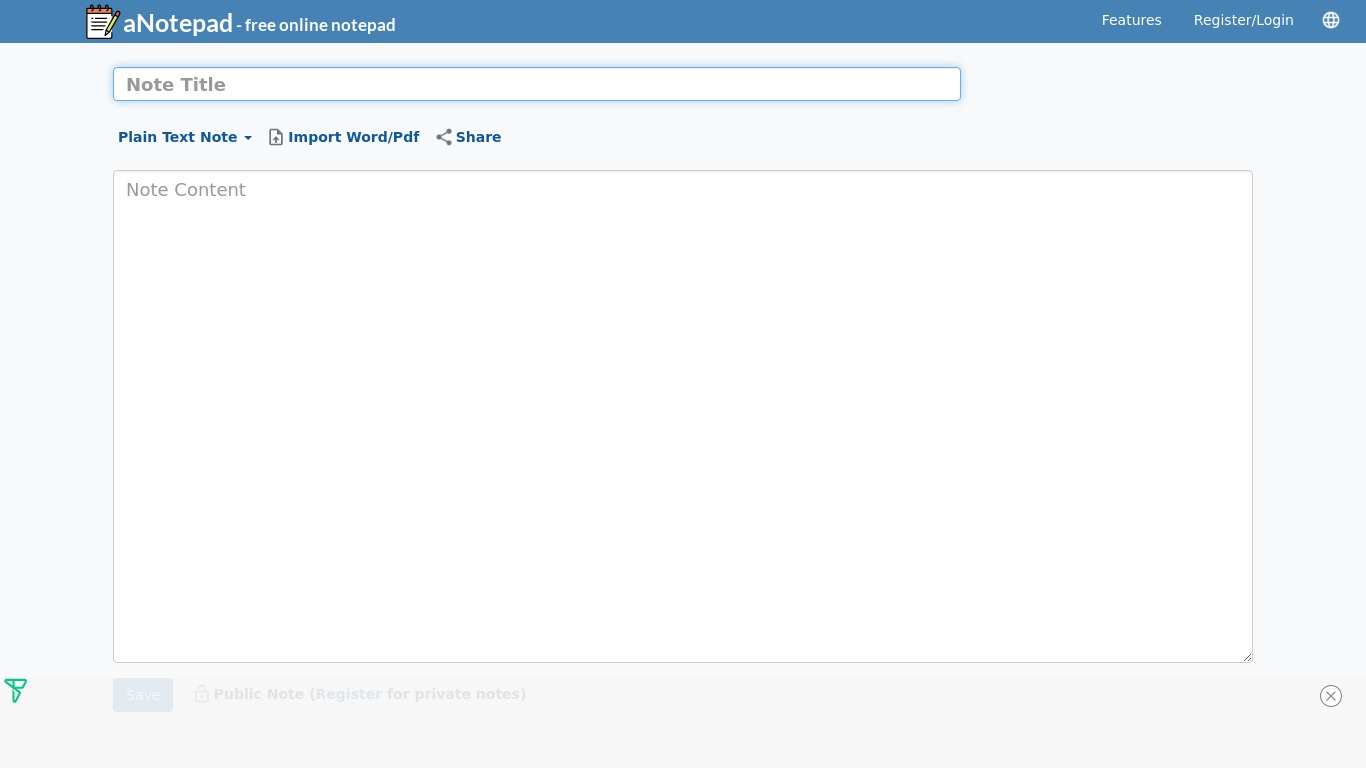The height and width of the screenshot is (768, 1366).
Task: Click the green Freestar icon
Action: (x=15, y=690)
